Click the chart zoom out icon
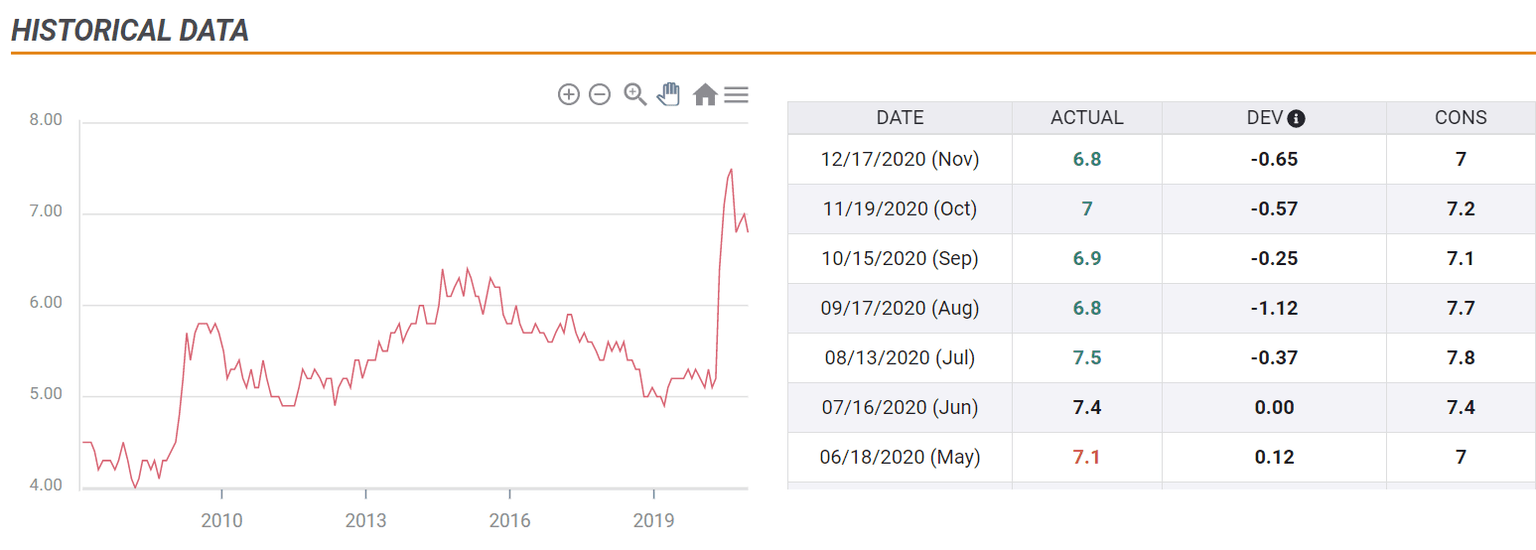Image resolution: width=1536 pixels, height=550 pixels. coord(600,95)
